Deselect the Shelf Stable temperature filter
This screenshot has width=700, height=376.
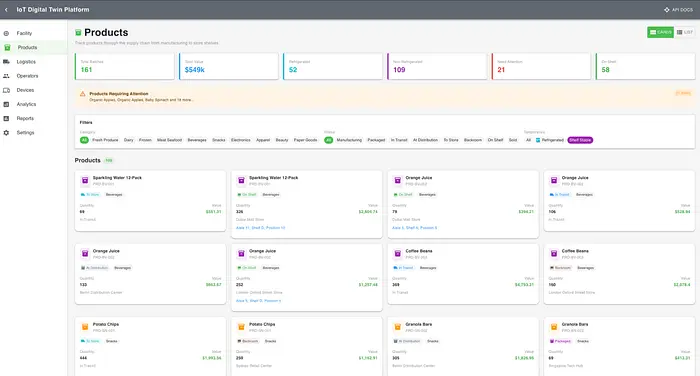coord(580,140)
